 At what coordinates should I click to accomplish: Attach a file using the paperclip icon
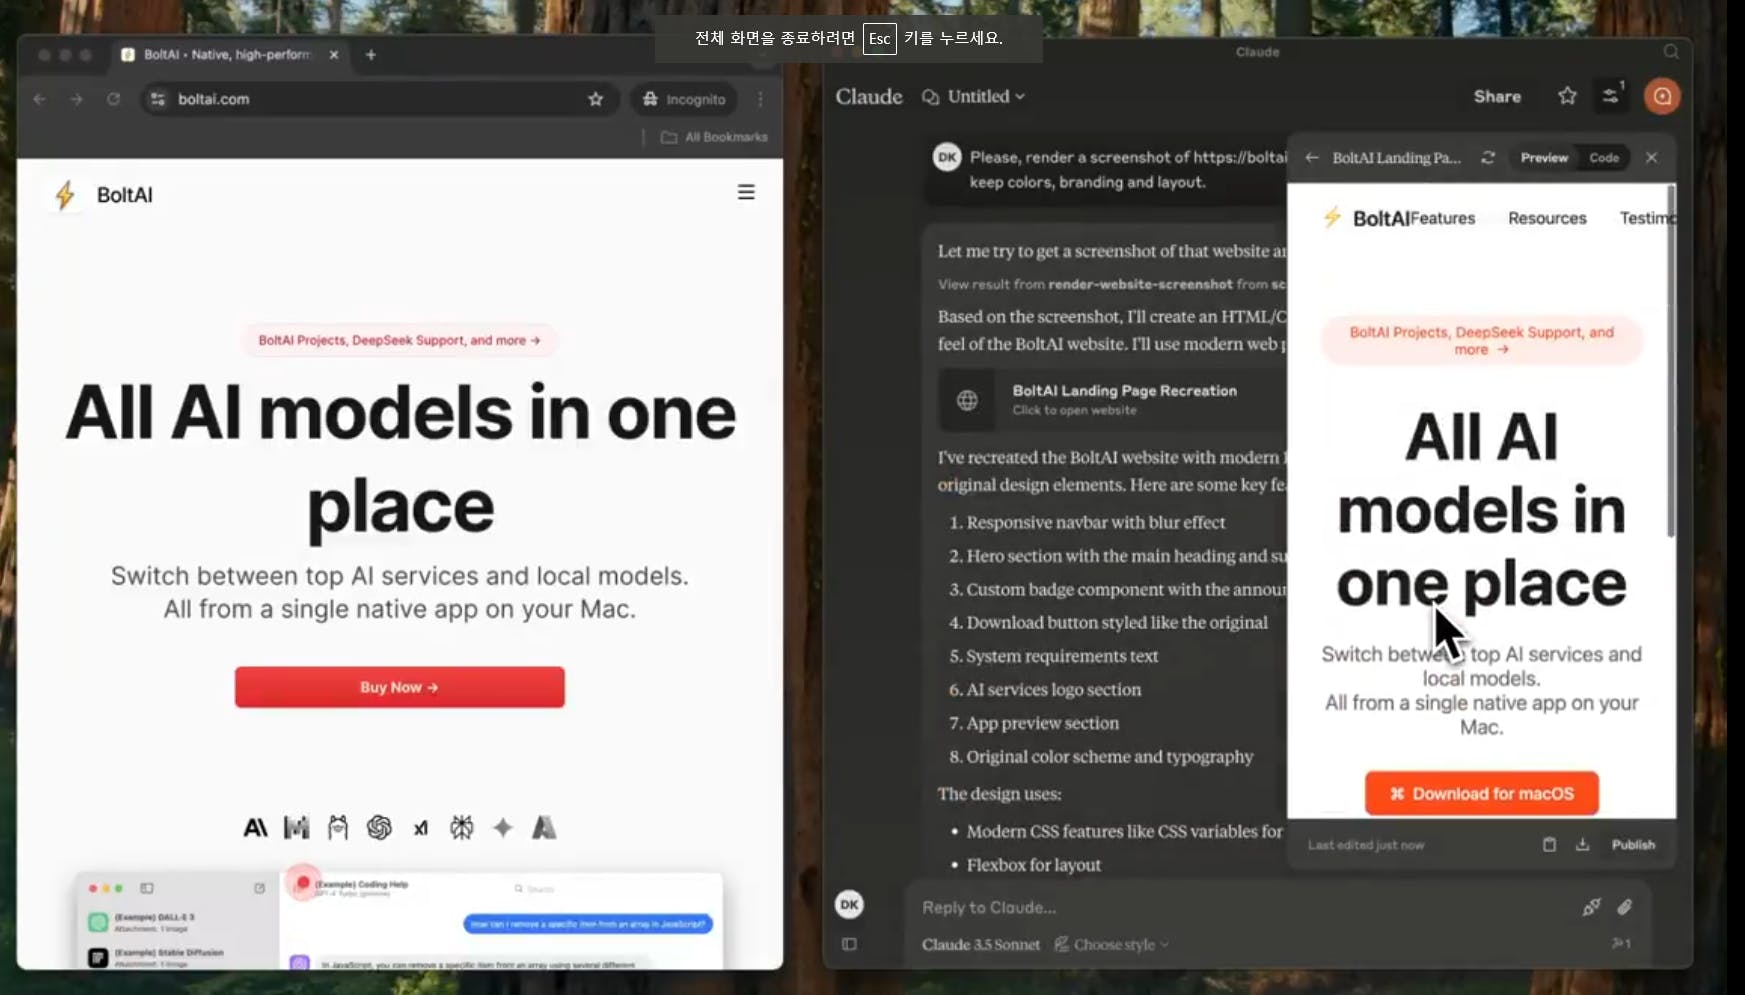pyautogui.click(x=1625, y=907)
